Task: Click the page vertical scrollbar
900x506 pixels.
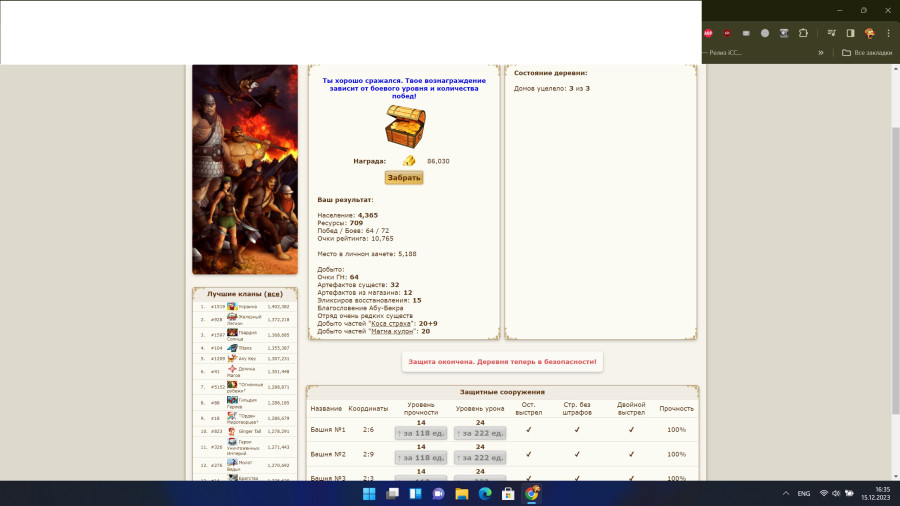Action: (x=895, y=270)
